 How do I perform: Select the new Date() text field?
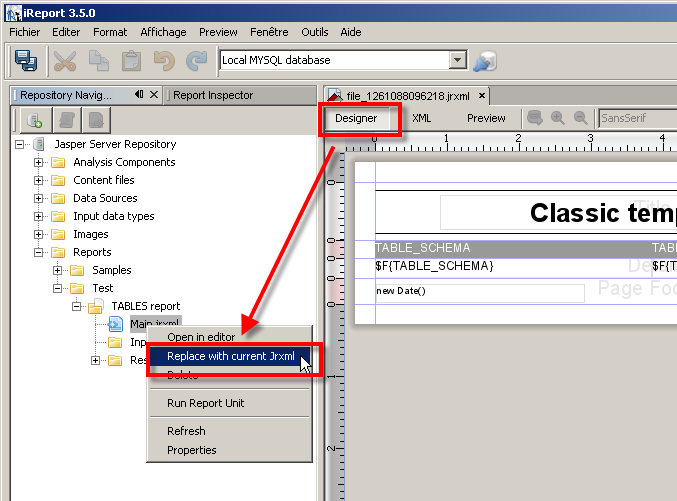pos(480,293)
